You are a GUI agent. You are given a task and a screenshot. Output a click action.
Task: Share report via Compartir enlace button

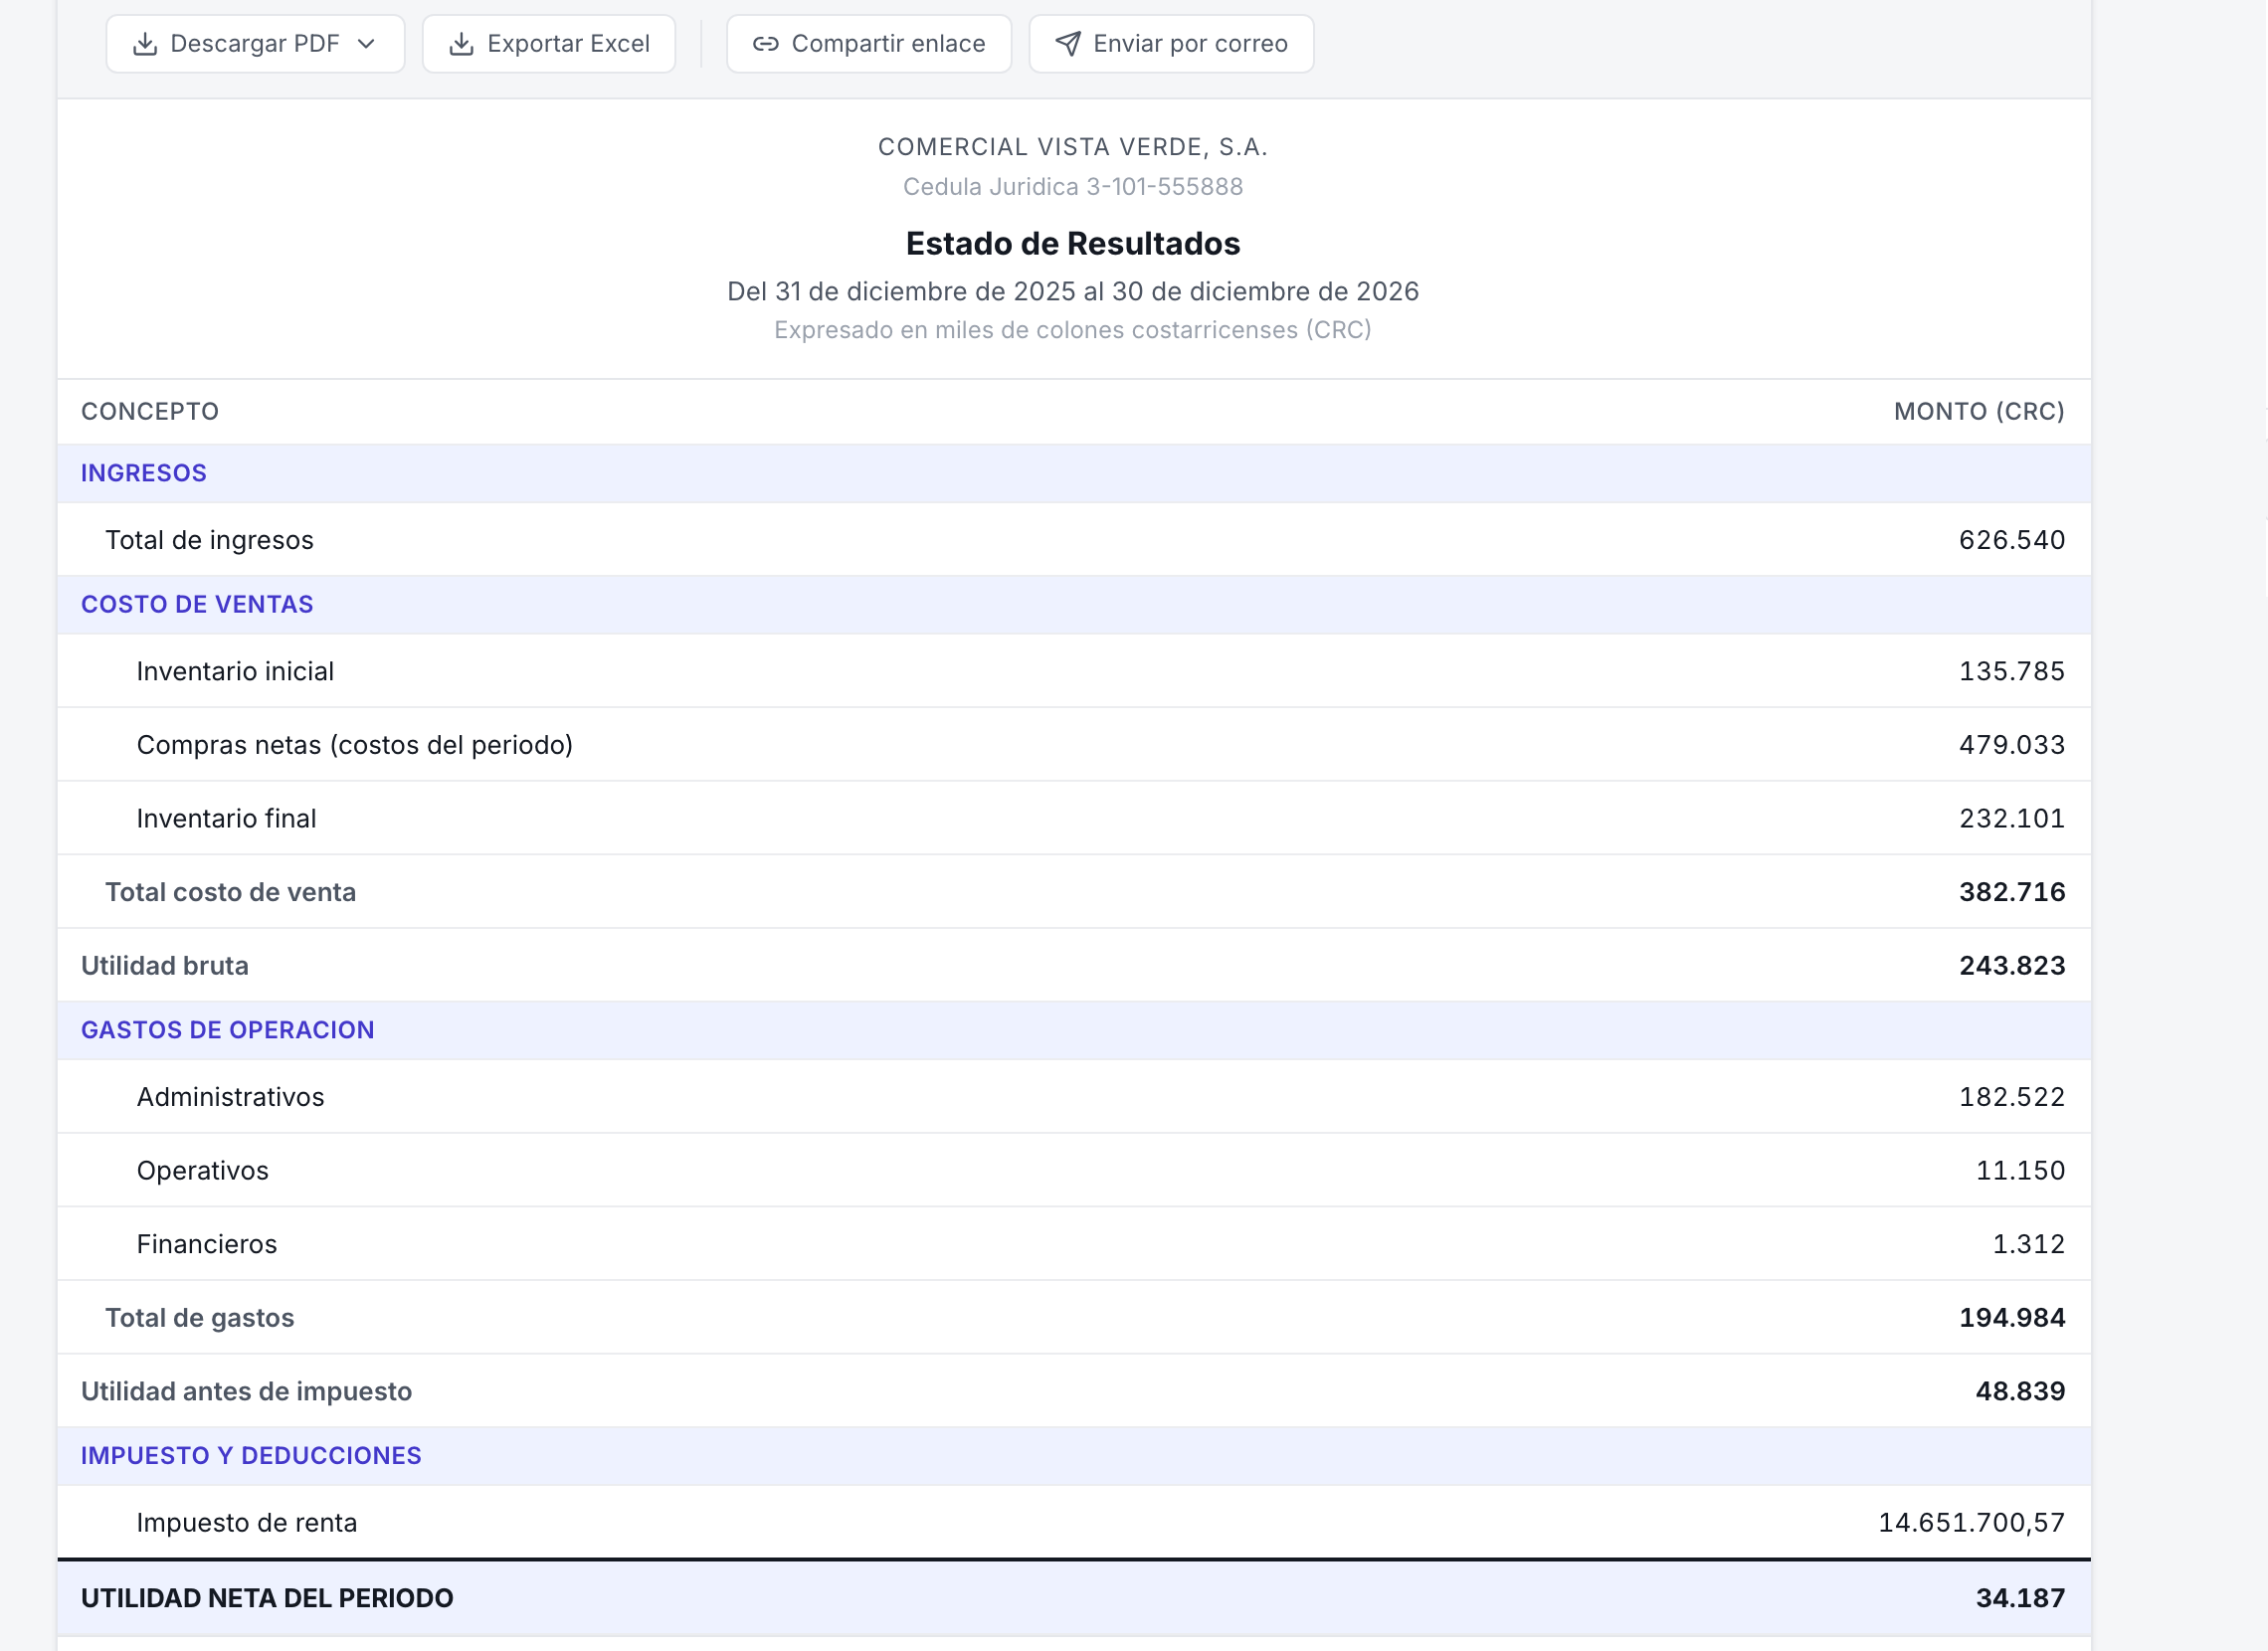pyautogui.click(x=869, y=44)
